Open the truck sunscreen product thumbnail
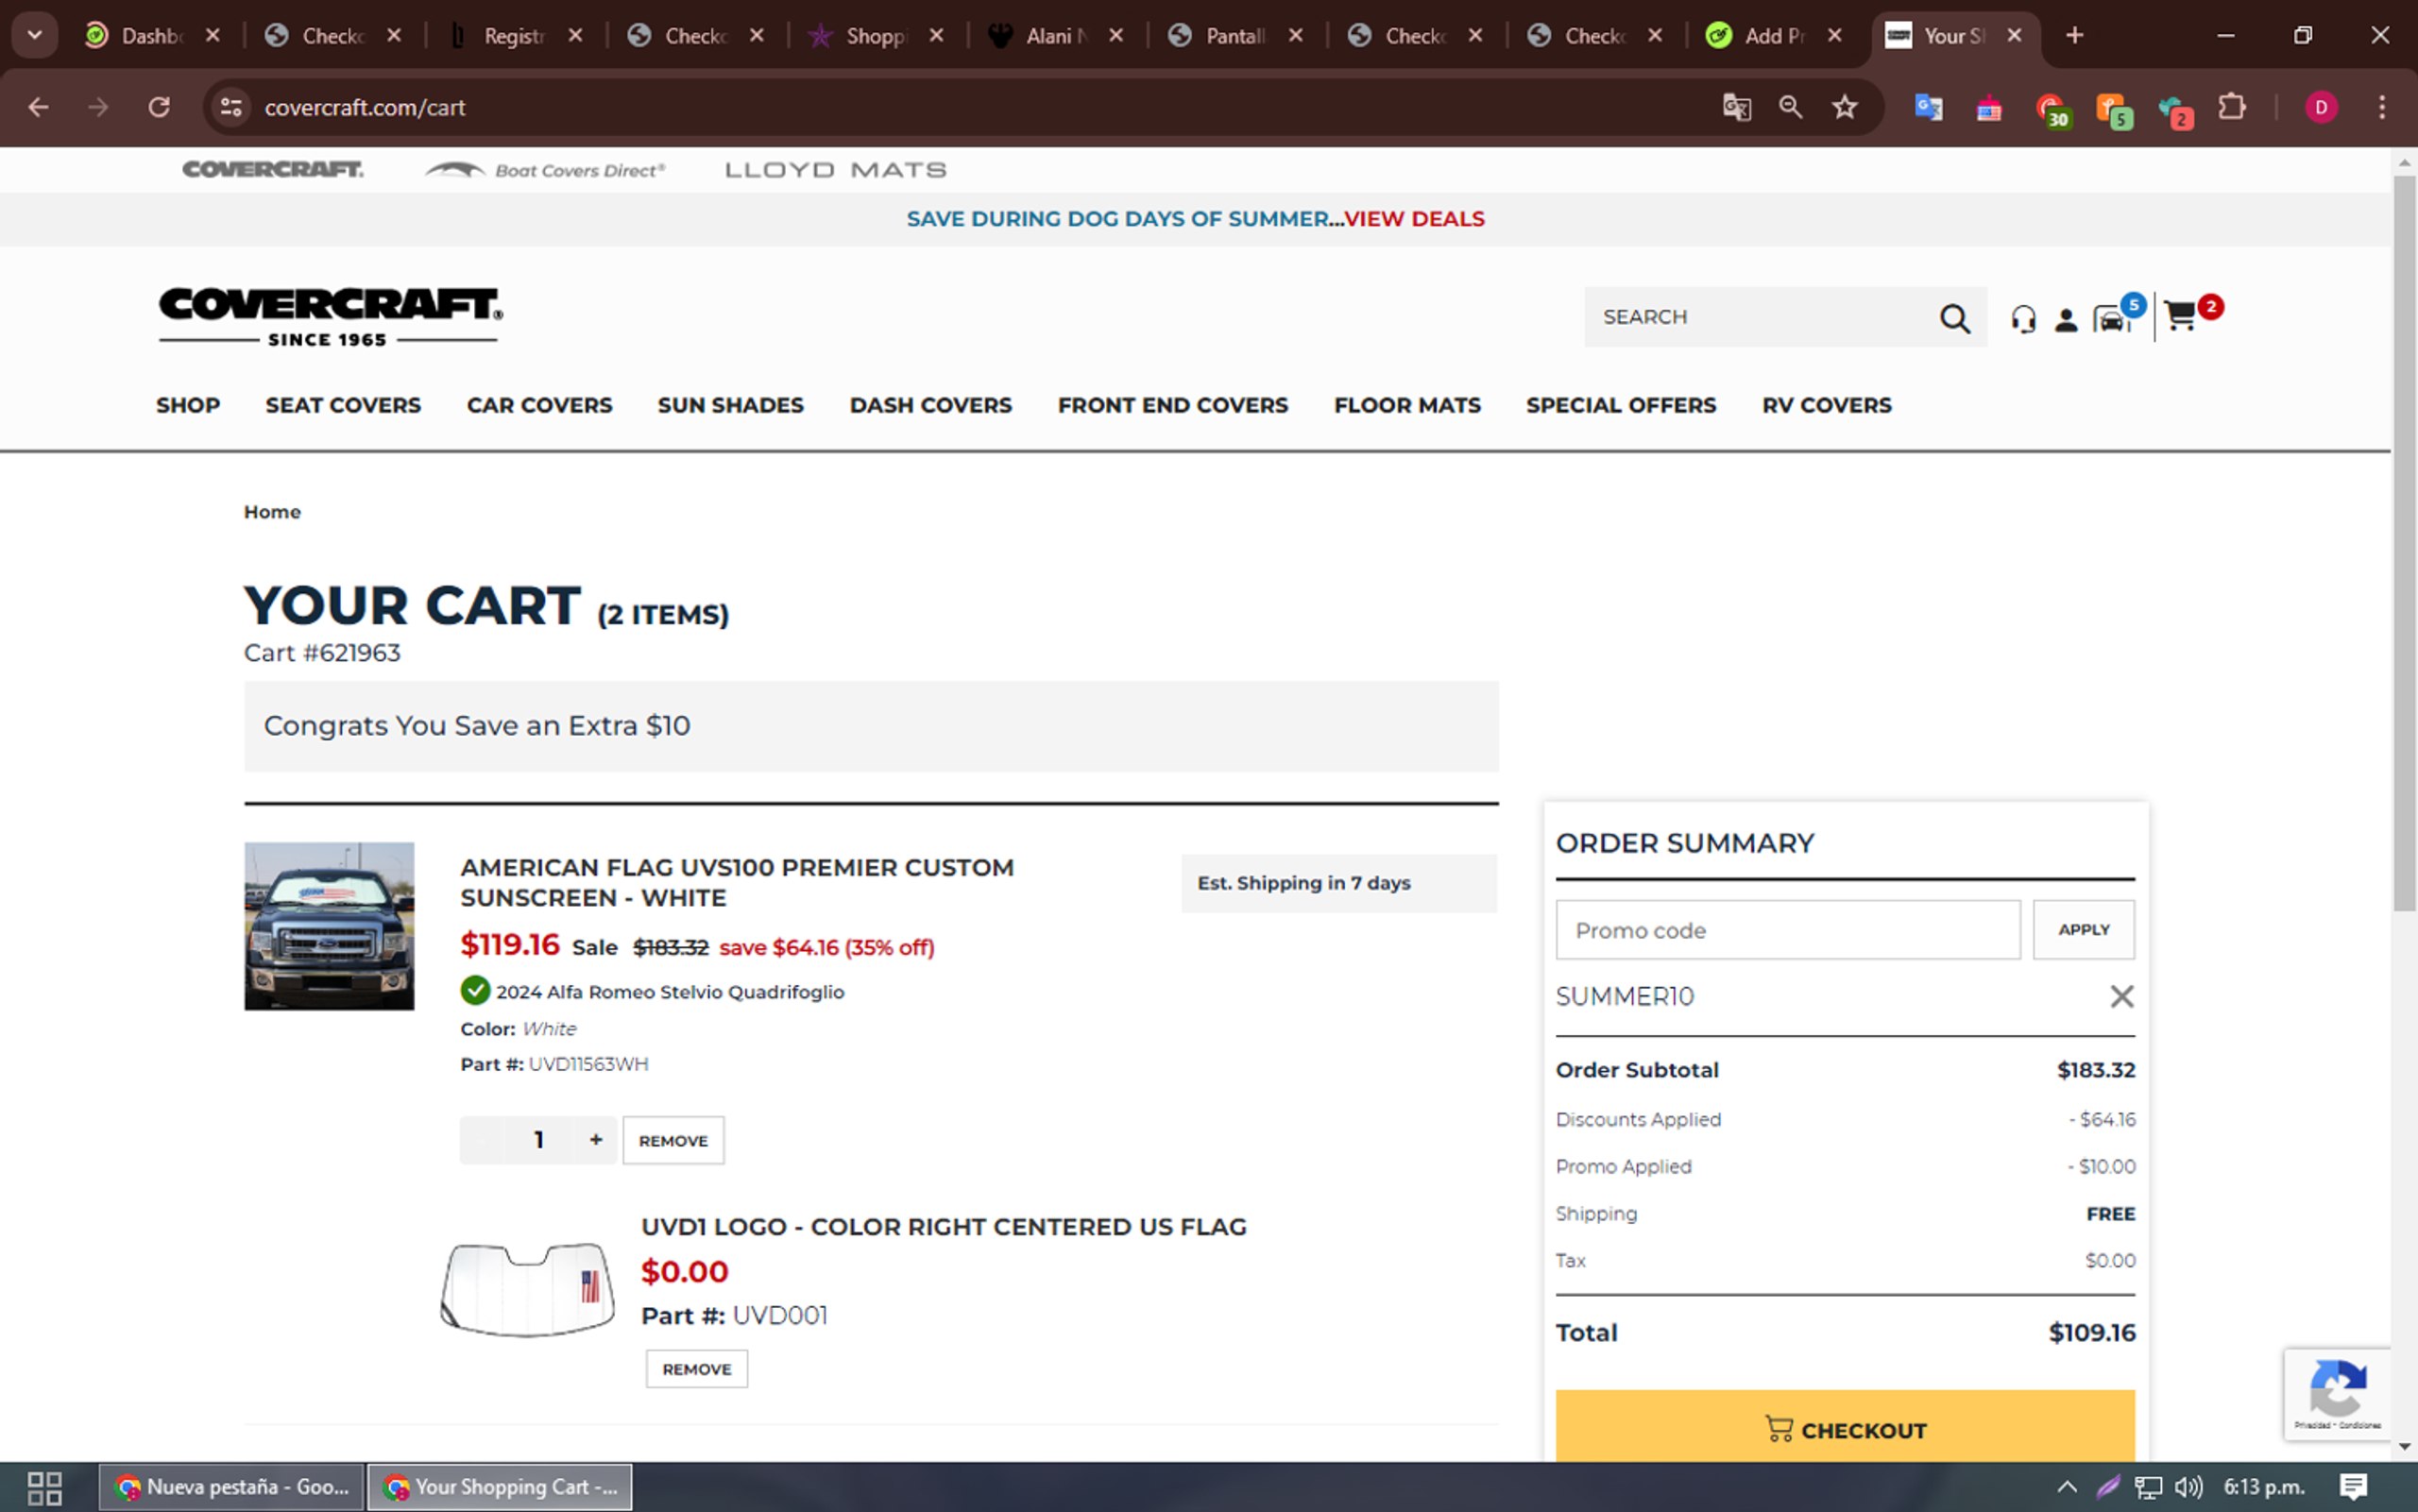The height and width of the screenshot is (1512, 2418). 329,926
